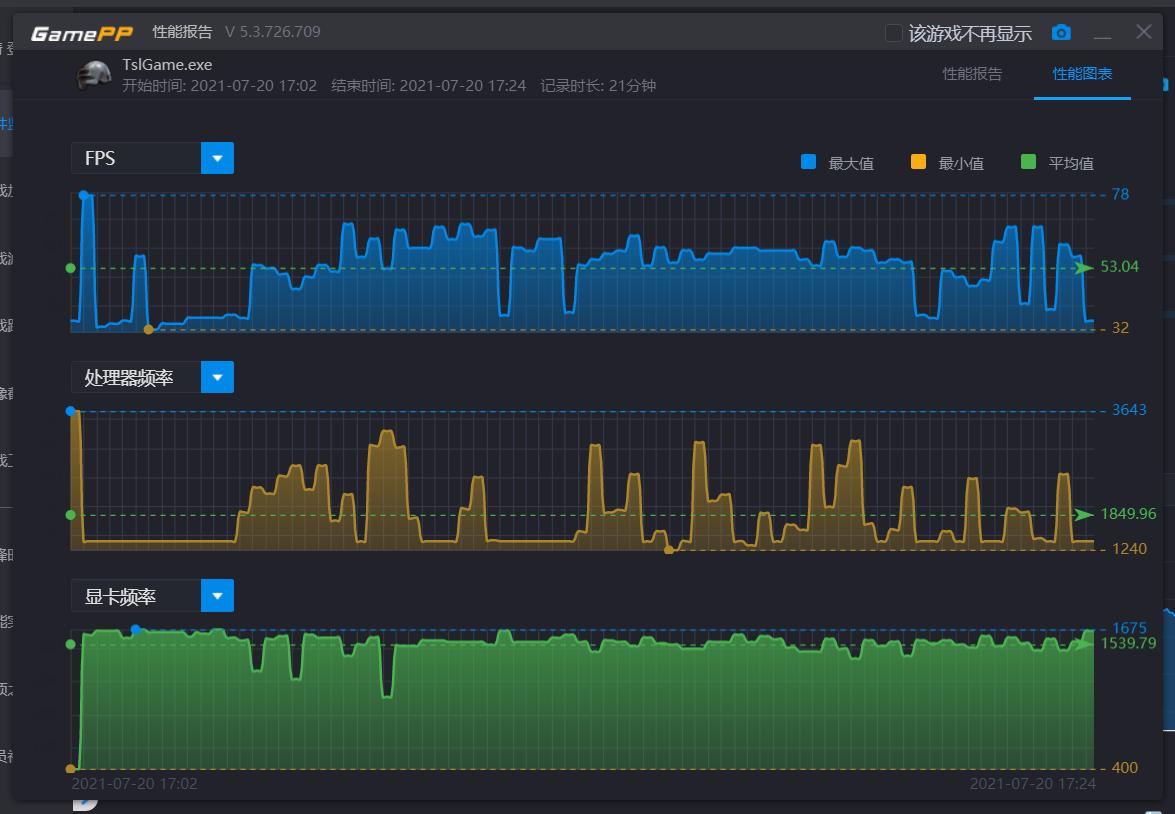This screenshot has width=1175, height=814.
Task: Click the FPS minimum point marker on chart
Action: (148, 329)
